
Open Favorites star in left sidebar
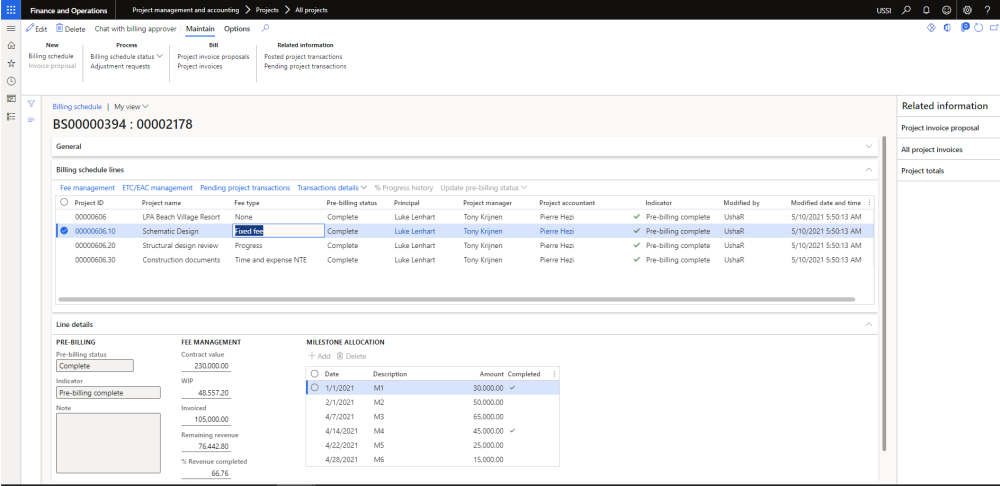click(x=11, y=63)
